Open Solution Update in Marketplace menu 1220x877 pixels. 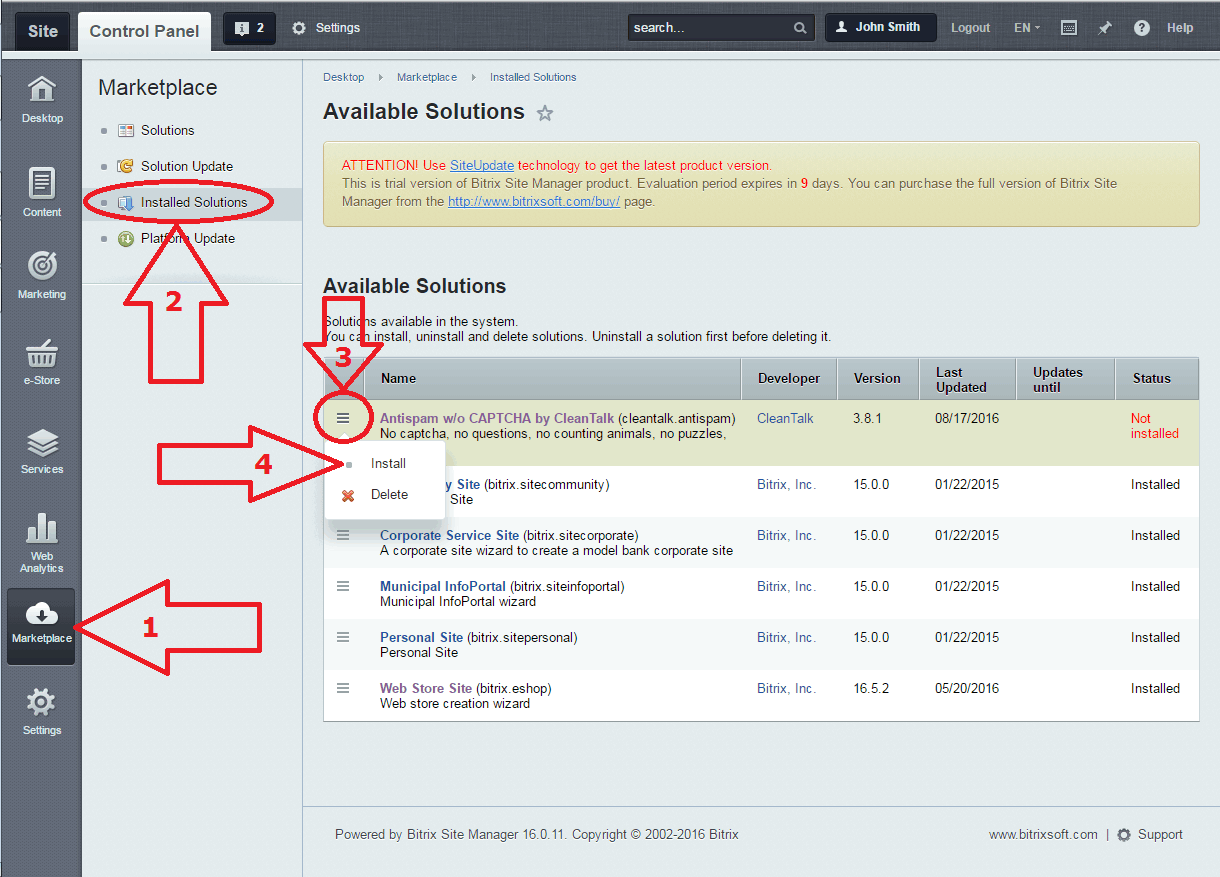coord(187,166)
